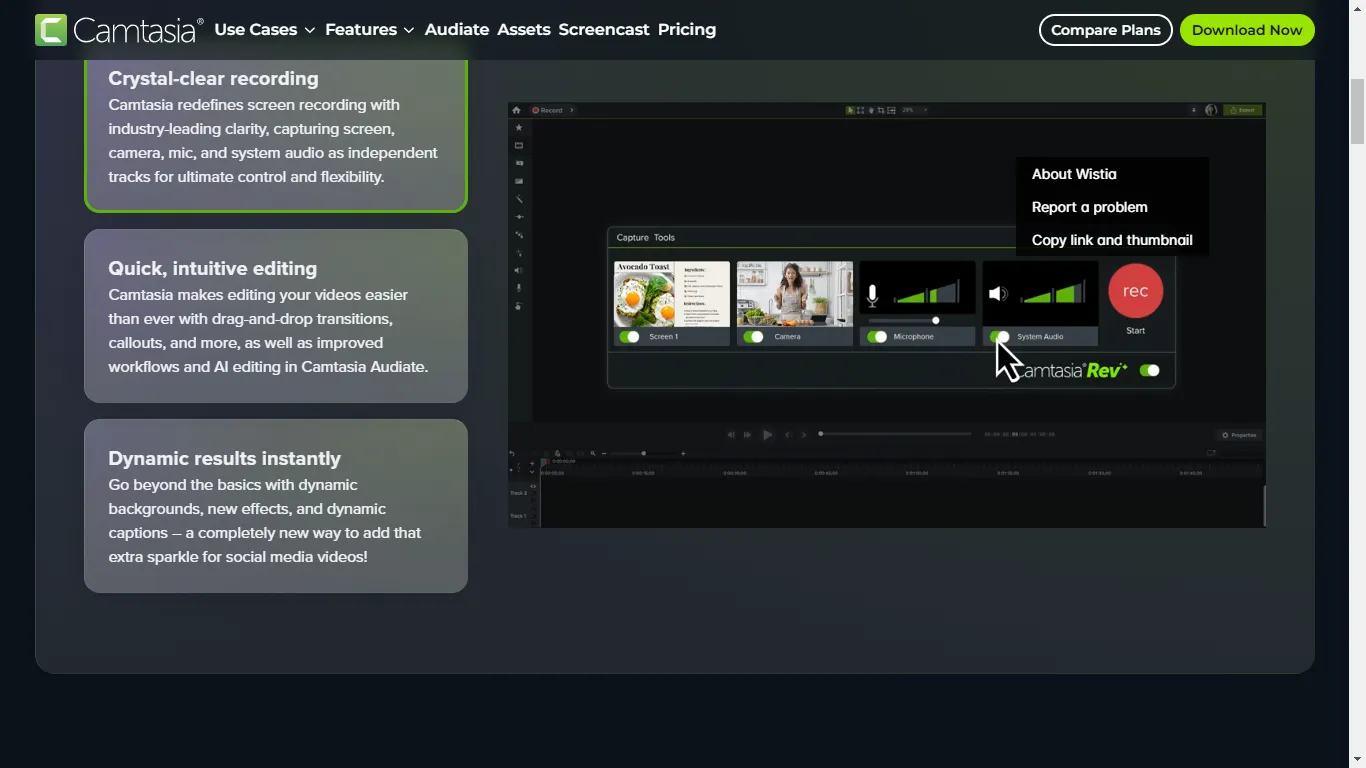Click the Track 1 label
1366x768 pixels.
click(518, 516)
